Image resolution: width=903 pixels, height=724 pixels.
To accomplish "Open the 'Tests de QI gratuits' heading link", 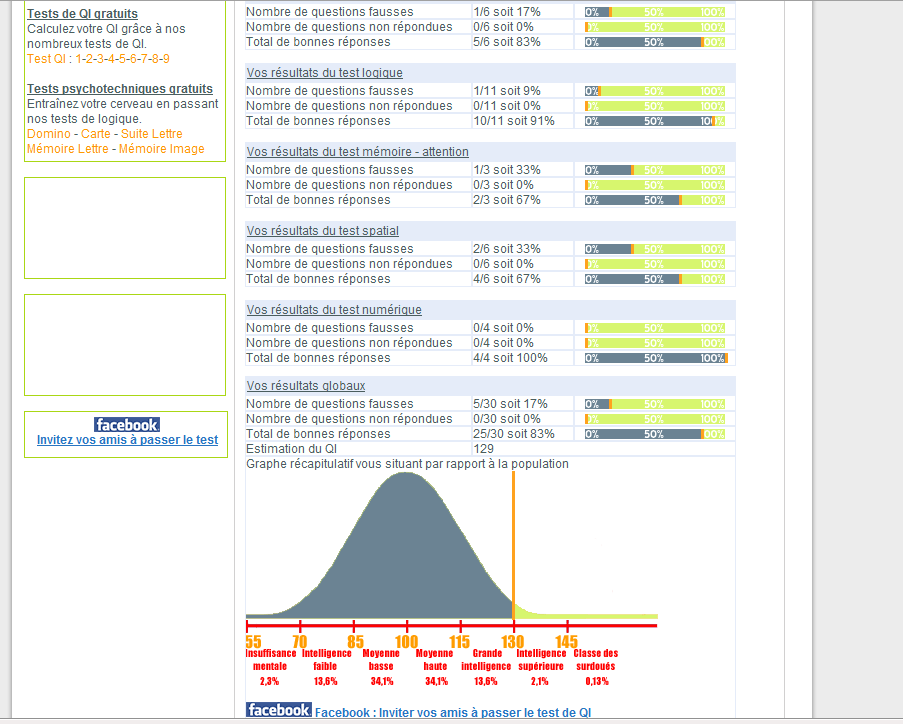I will [x=82, y=14].
